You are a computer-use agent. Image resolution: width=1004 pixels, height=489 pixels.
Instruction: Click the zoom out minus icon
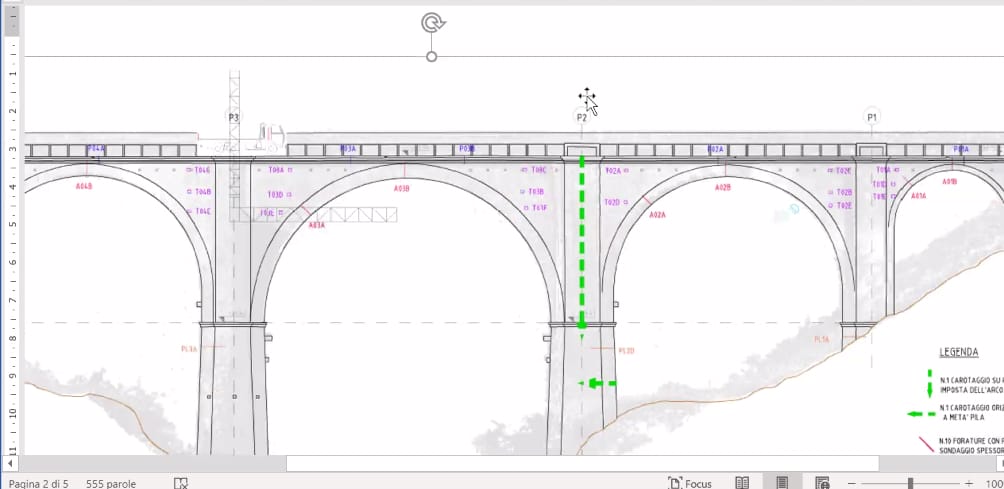click(851, 483)
